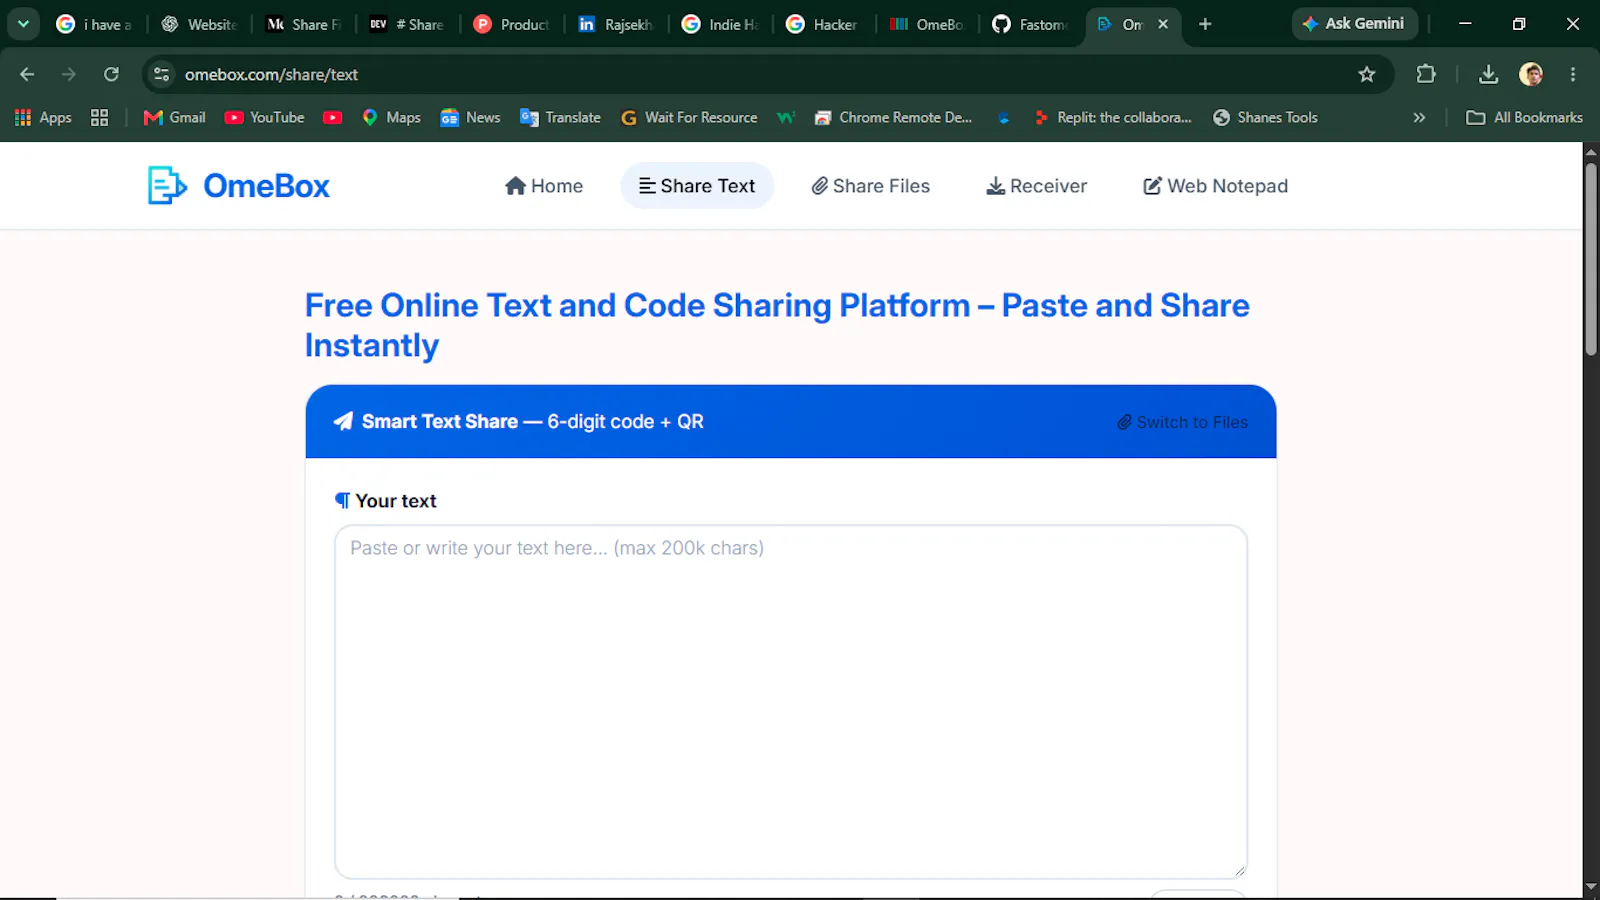Open the Wait For Resource bookmark
The width and height of the screenshot is (1600, 900).
click(689, 117)
